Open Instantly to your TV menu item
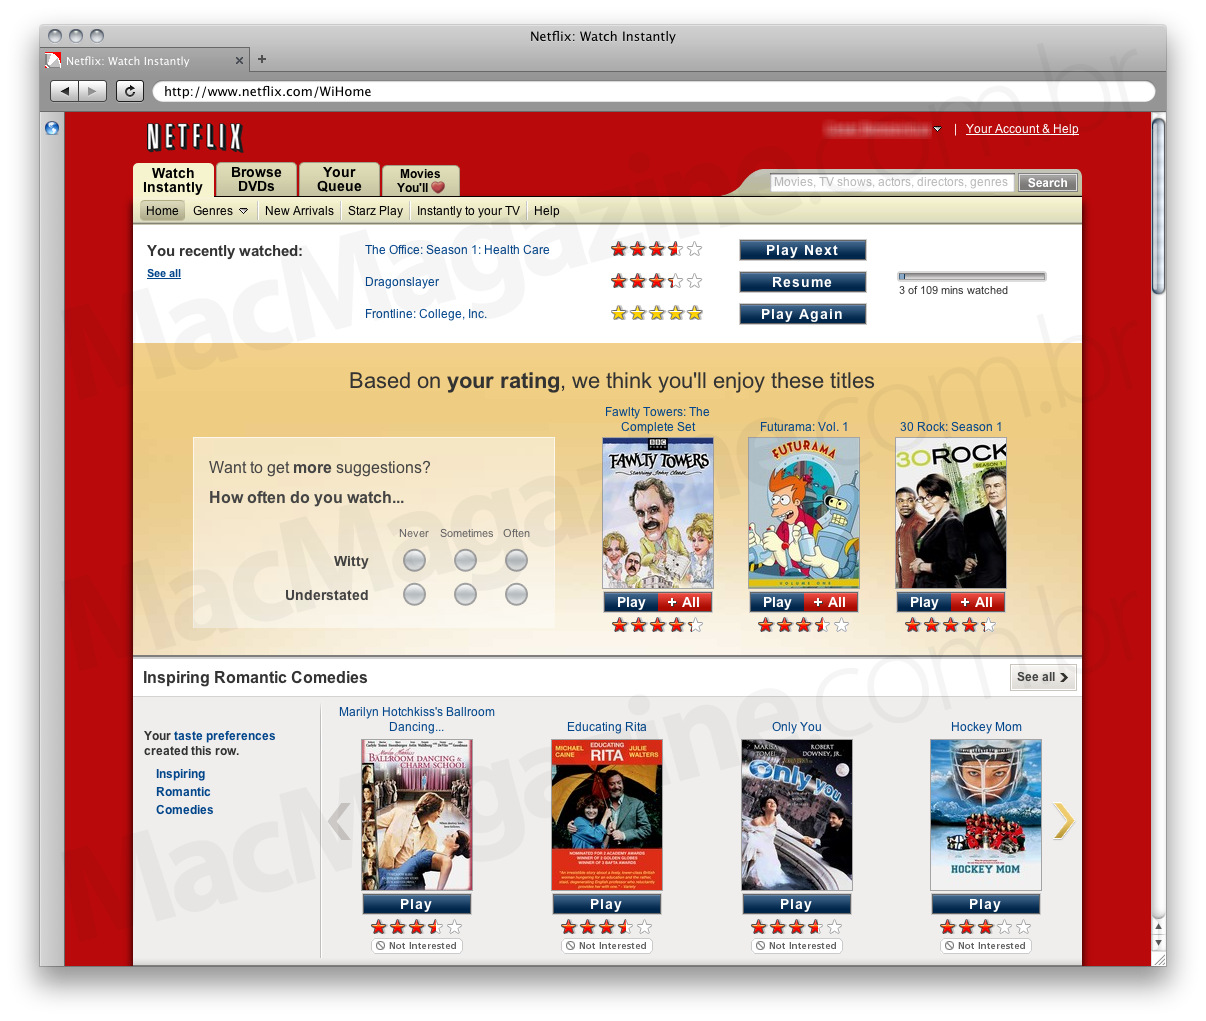The height and width of the screenshot is (1021, 1206). coord(468,211)
